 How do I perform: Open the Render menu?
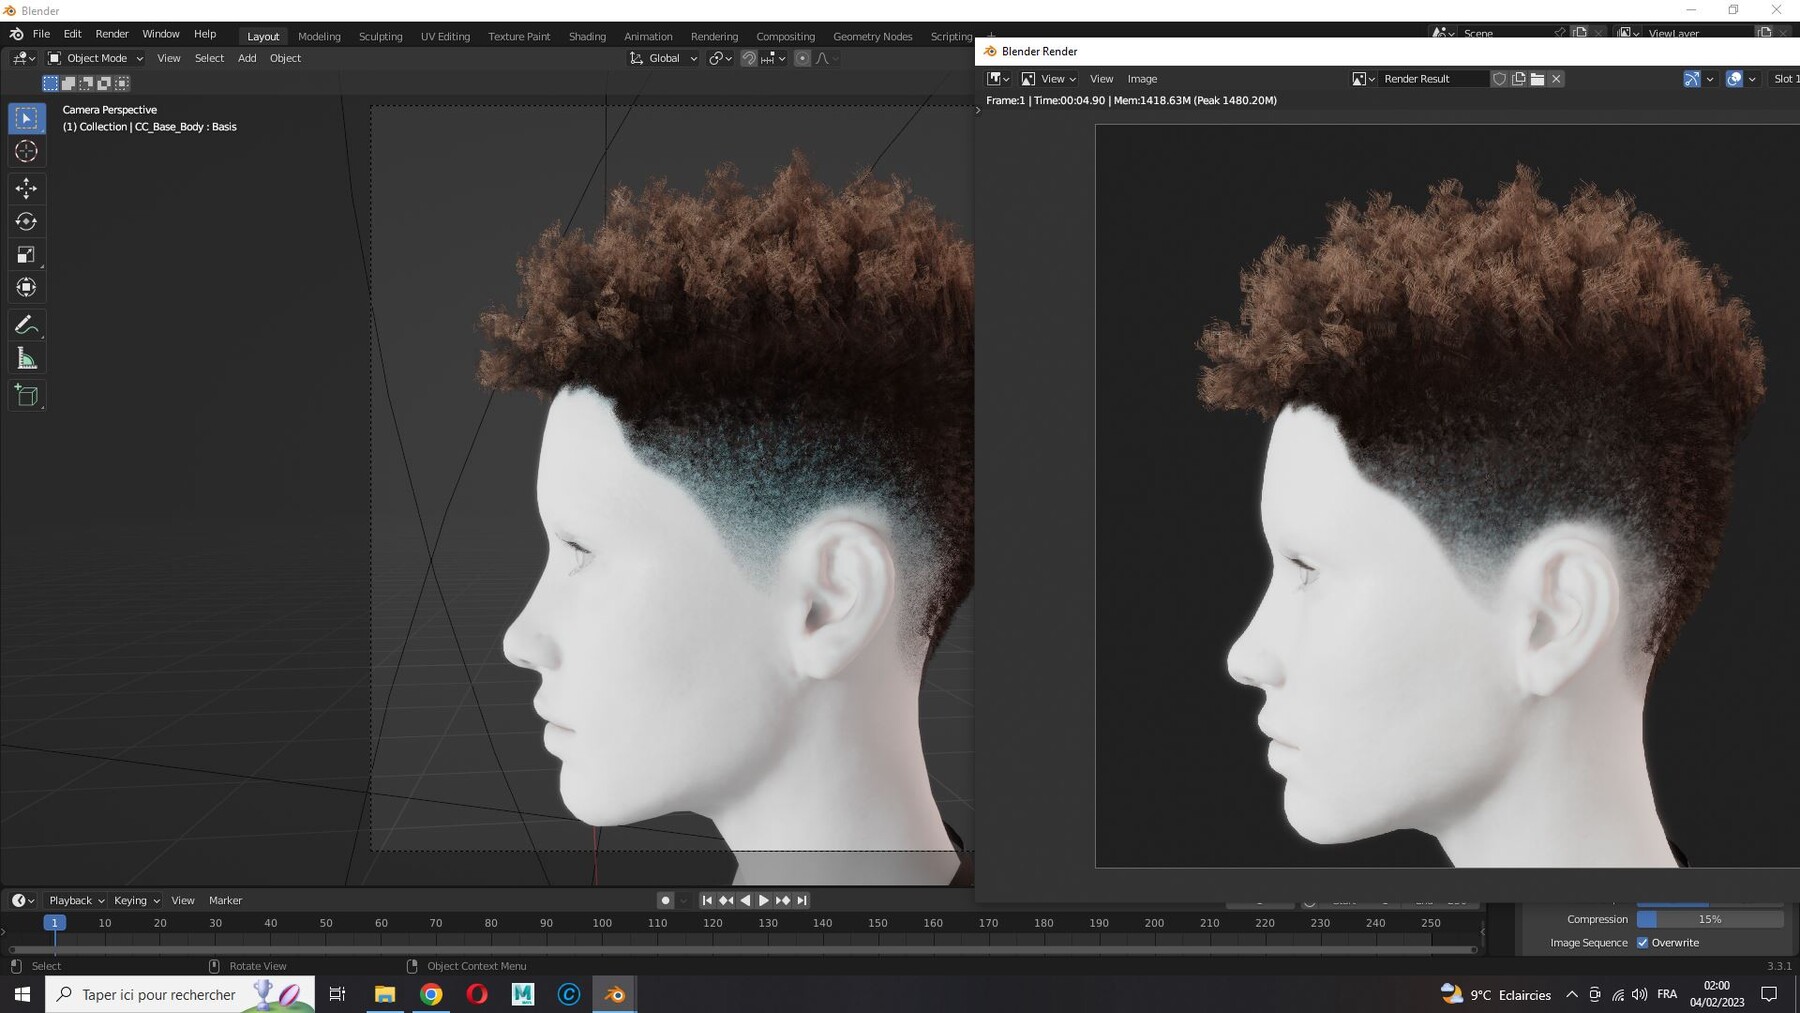[112, 34]
